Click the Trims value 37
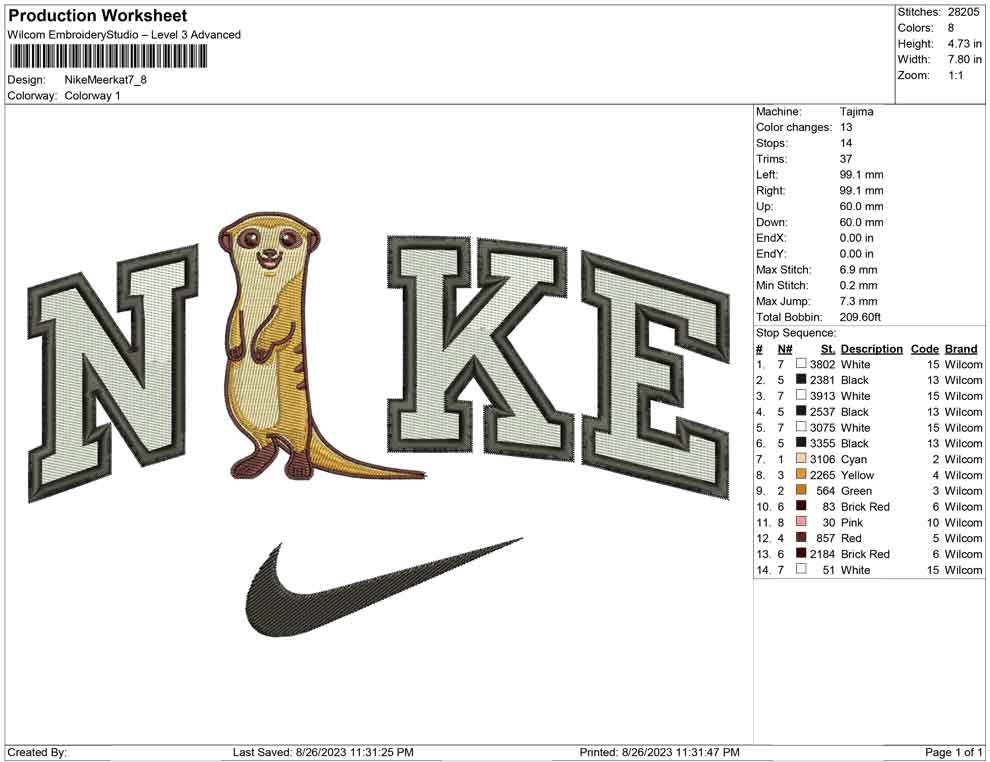990x762 pixels. (846, 158)
